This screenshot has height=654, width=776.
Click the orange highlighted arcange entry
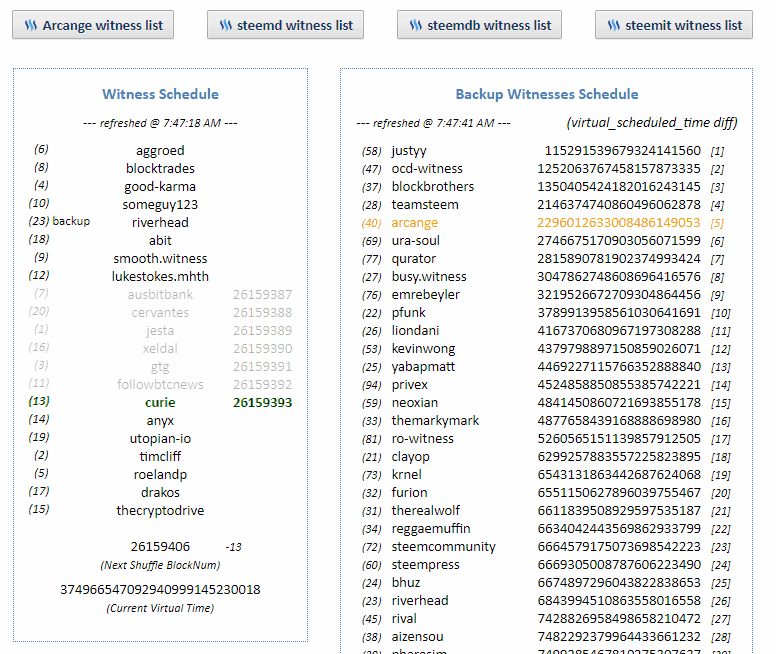tap(415, 223)
